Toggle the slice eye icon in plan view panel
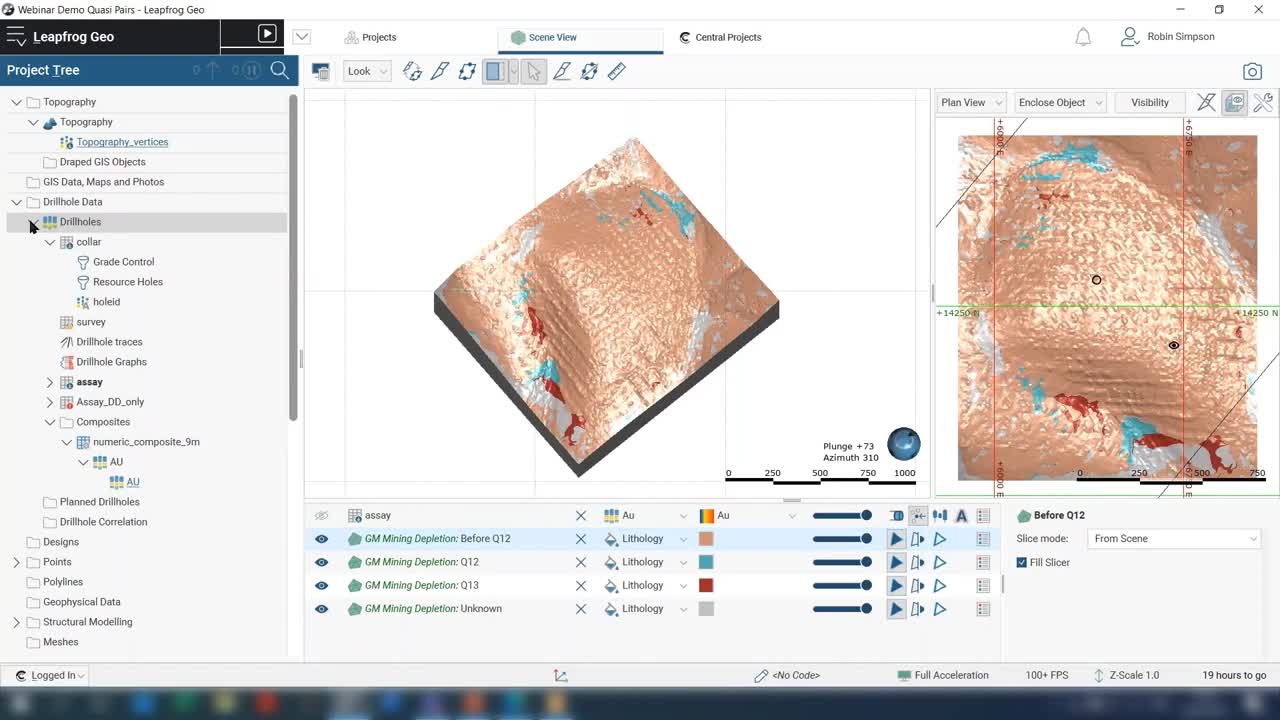 (x=1235, y=102)
